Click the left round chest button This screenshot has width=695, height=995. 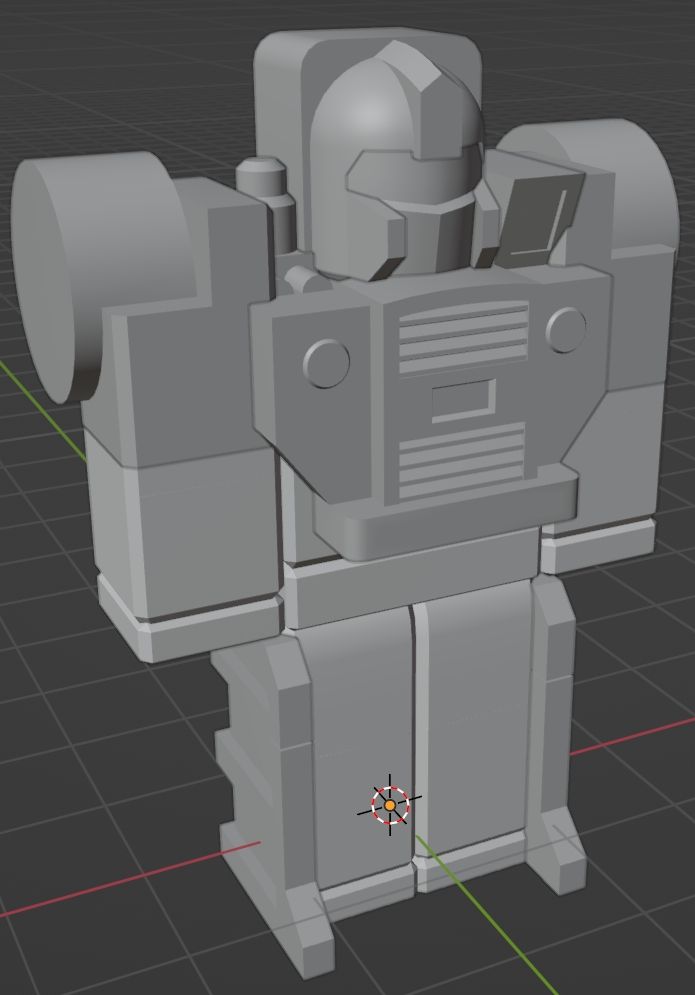[326, 363]
